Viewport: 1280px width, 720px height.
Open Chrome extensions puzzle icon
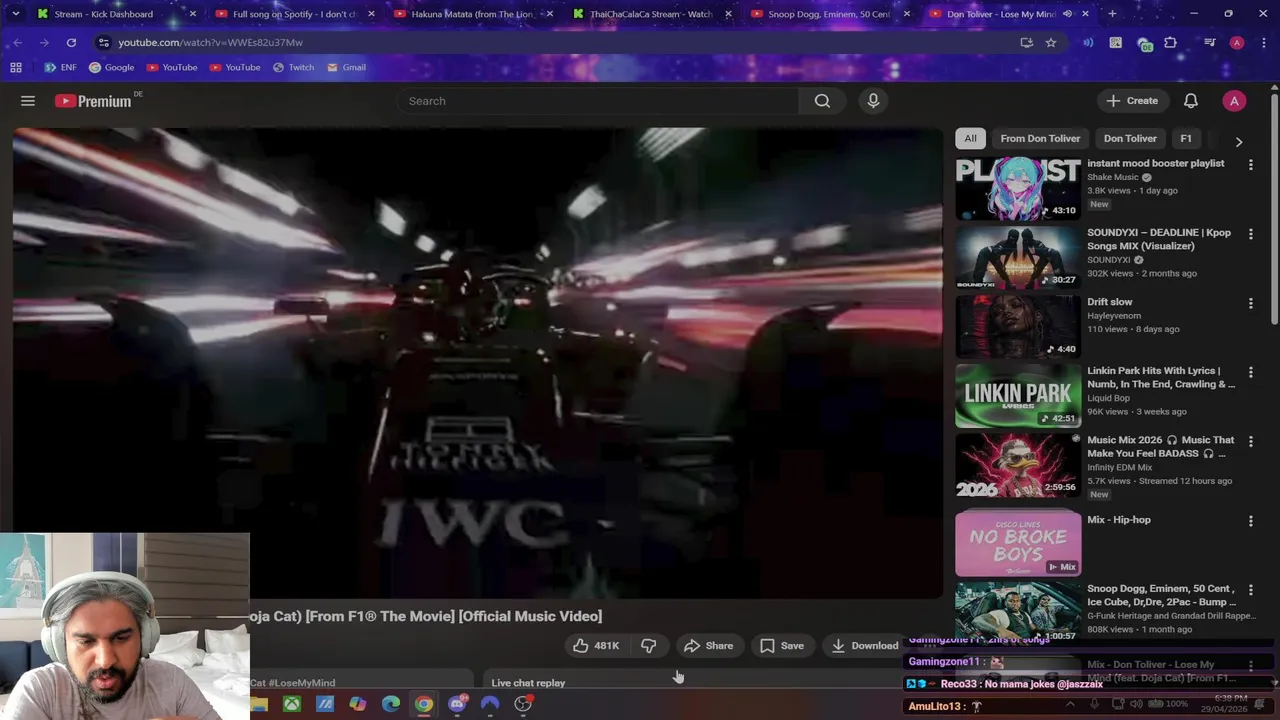coord(1170,42)
